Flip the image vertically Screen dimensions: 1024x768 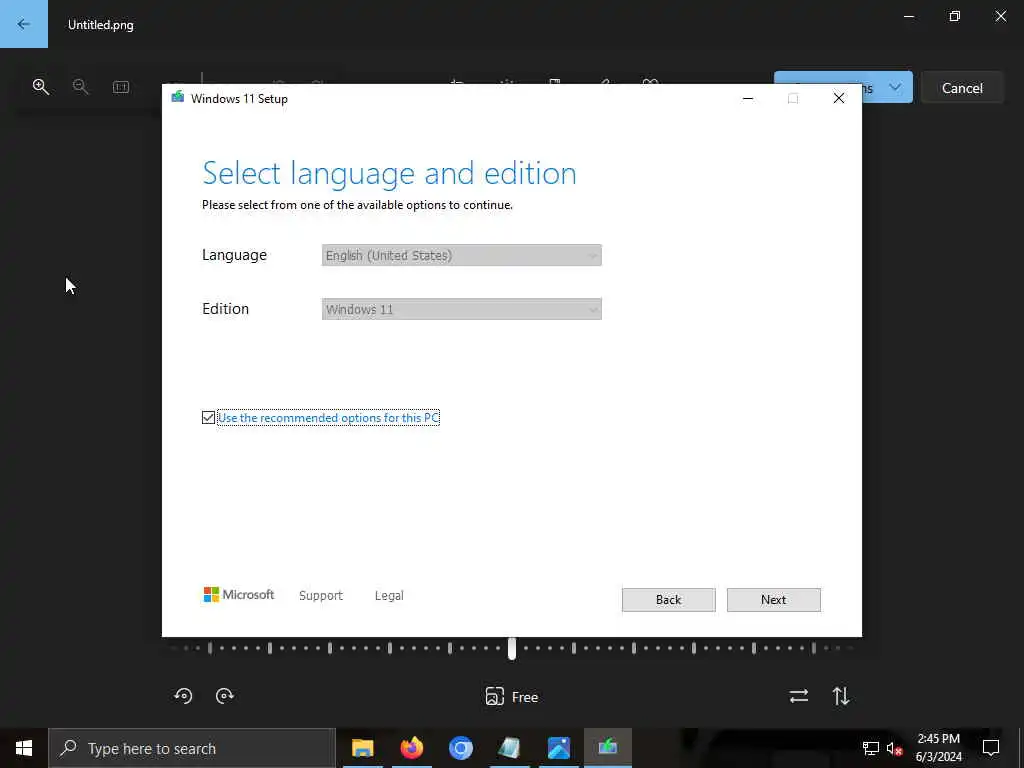click(841, 696)
